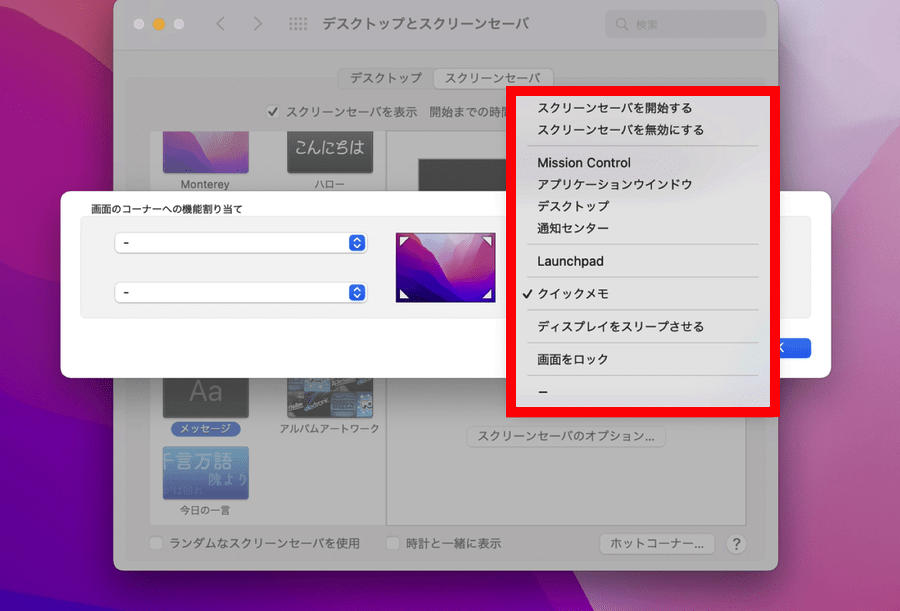Enable 時計と一緒に表示 checkbox
900x611 pixels.
[394, 544]
